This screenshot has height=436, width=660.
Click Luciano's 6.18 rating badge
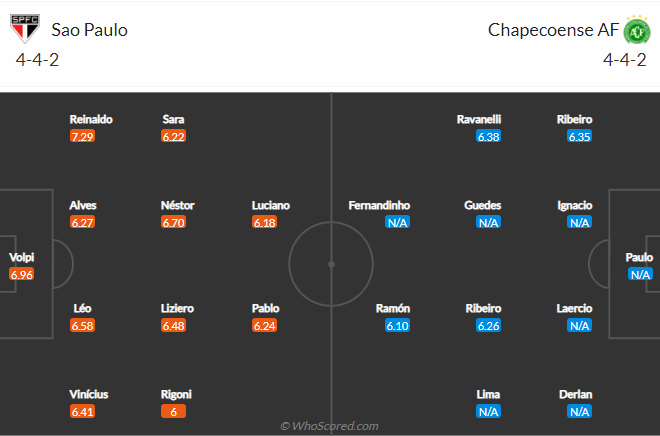264,222
